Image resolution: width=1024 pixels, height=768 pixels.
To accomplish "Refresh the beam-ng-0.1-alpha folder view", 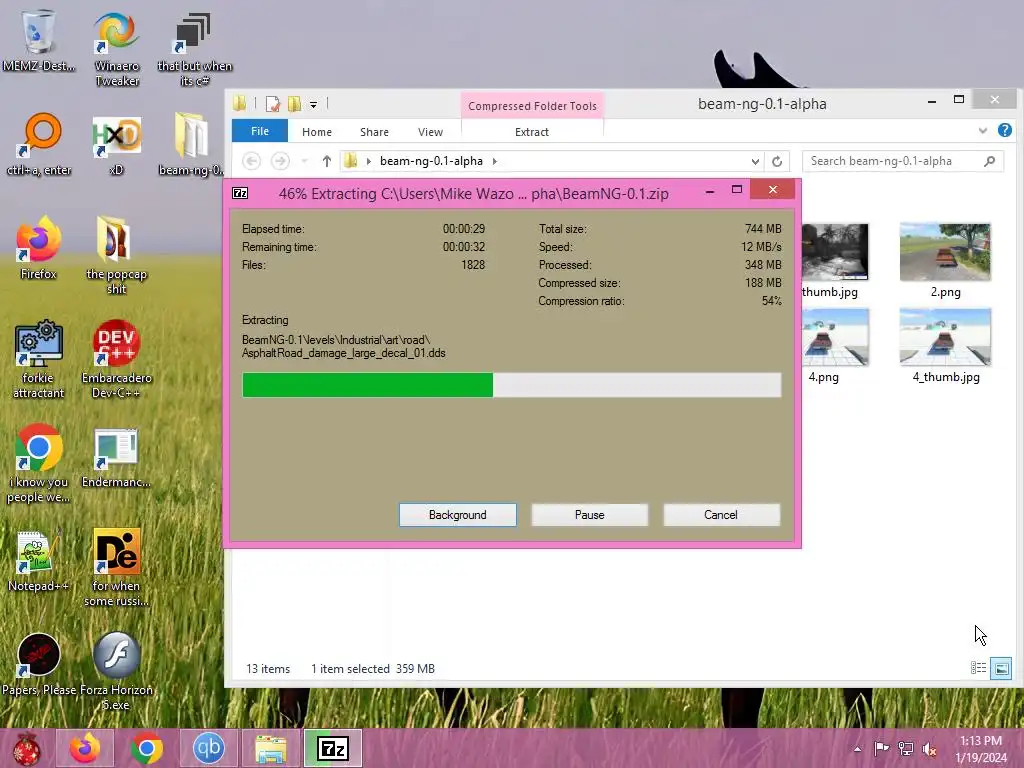I will pos(776,161).
